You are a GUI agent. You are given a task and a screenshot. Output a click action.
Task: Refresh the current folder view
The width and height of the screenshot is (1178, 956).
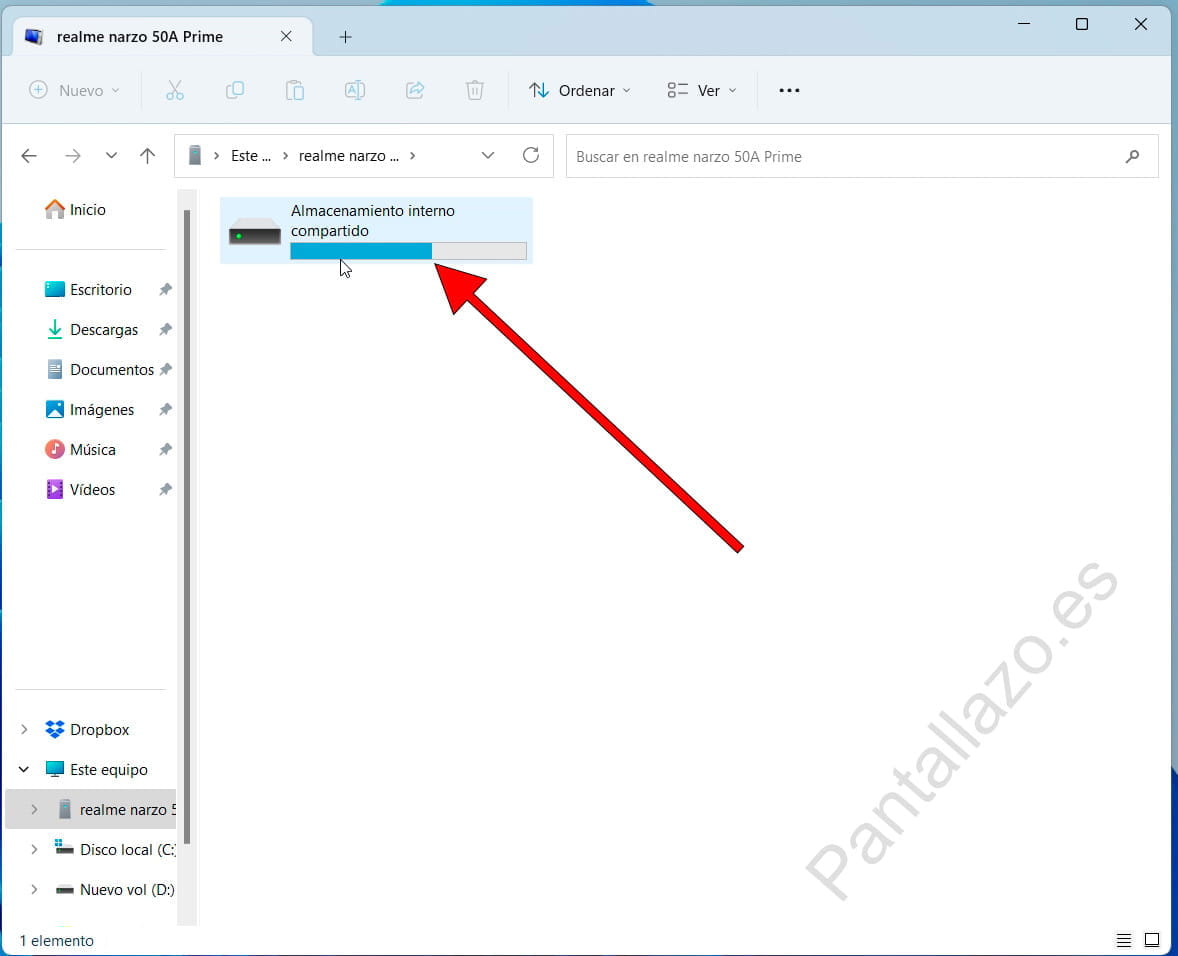[531, 155]
